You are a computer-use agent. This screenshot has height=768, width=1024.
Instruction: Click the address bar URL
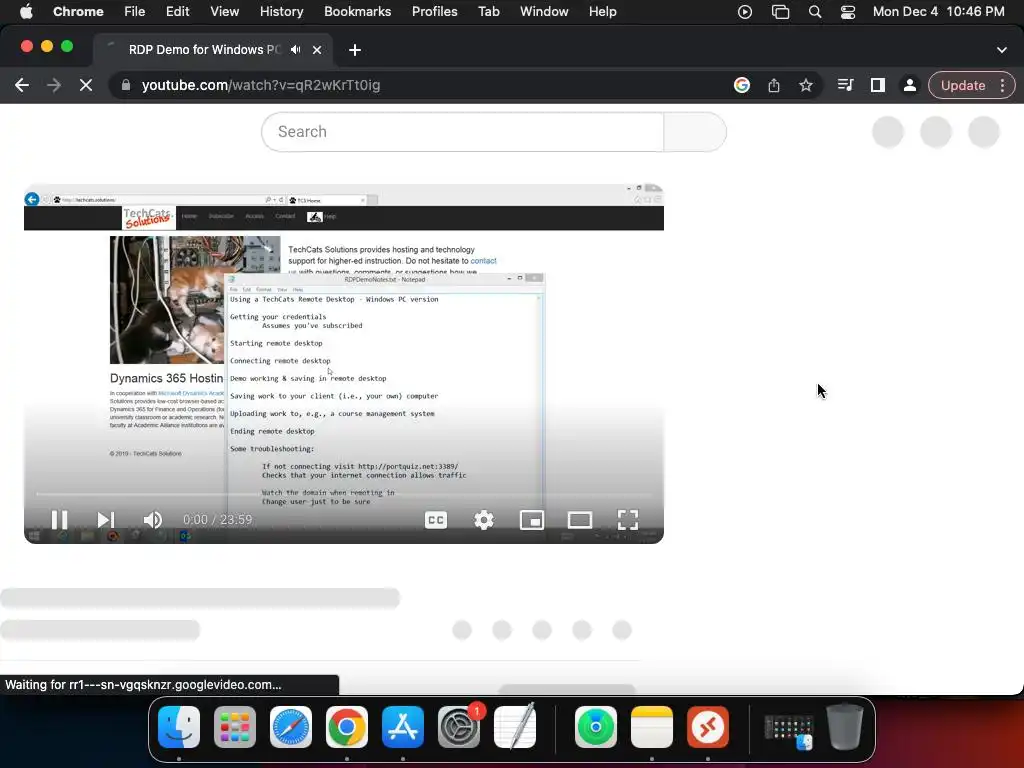pyautogui.click(x=261, y=86)
